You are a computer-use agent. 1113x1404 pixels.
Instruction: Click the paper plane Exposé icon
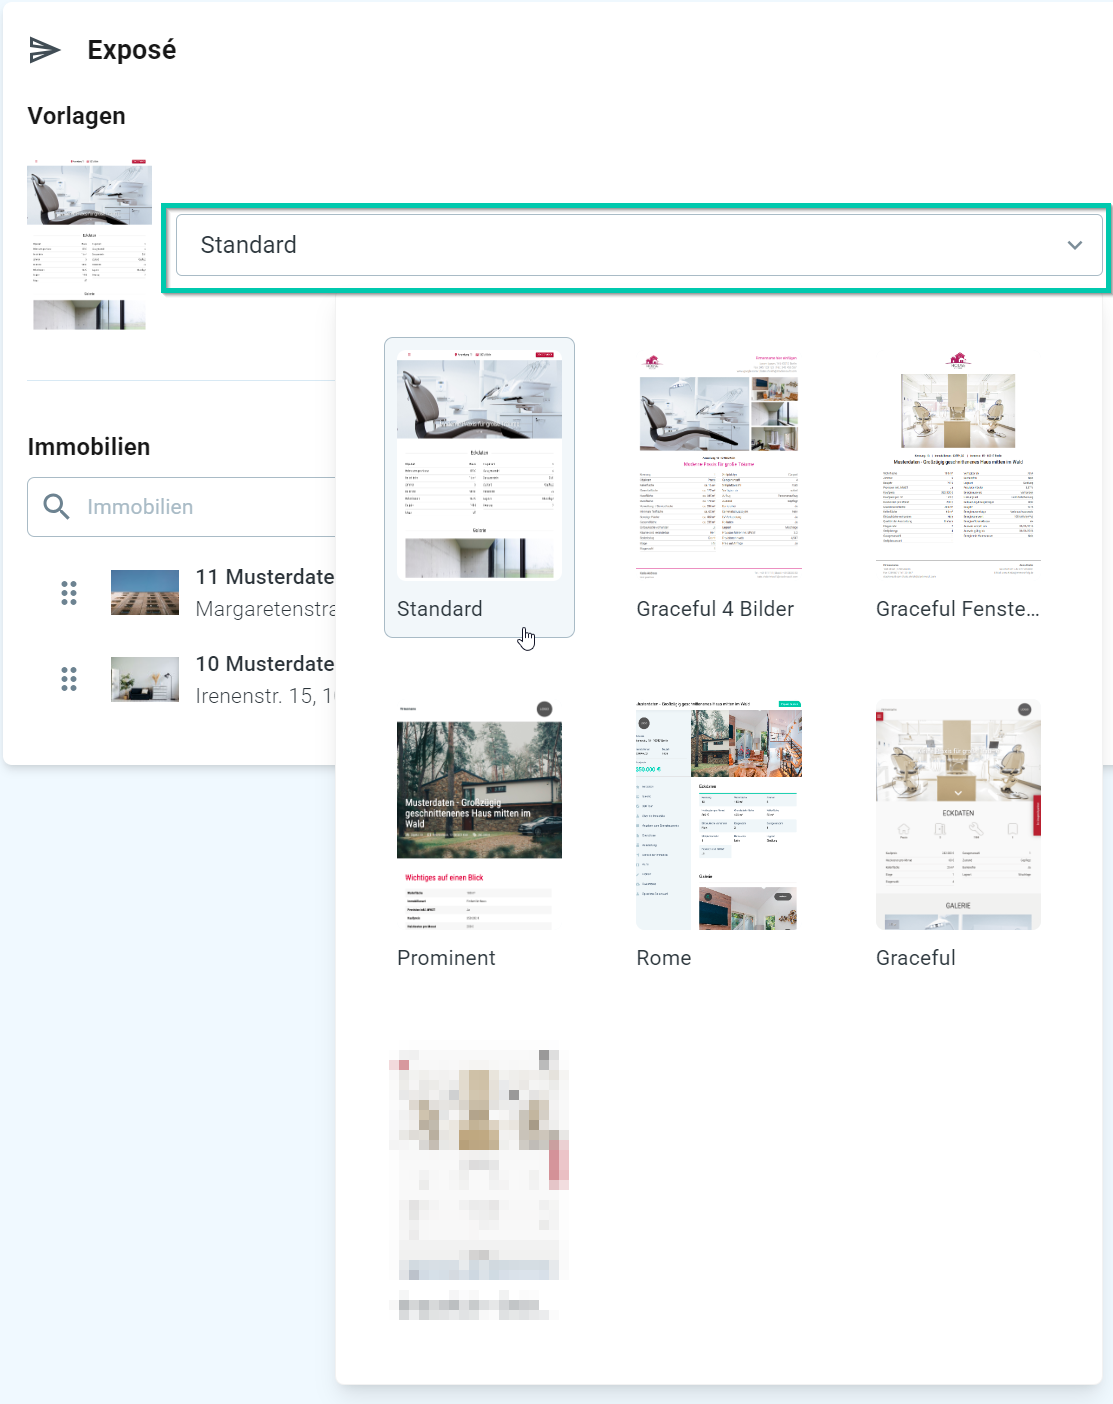click(x=45, y=50)
